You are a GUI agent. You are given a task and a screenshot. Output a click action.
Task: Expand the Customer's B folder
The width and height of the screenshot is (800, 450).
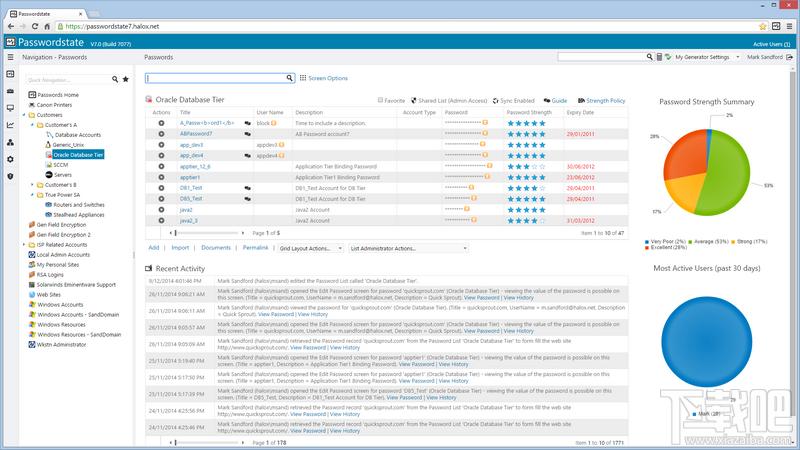32,185
